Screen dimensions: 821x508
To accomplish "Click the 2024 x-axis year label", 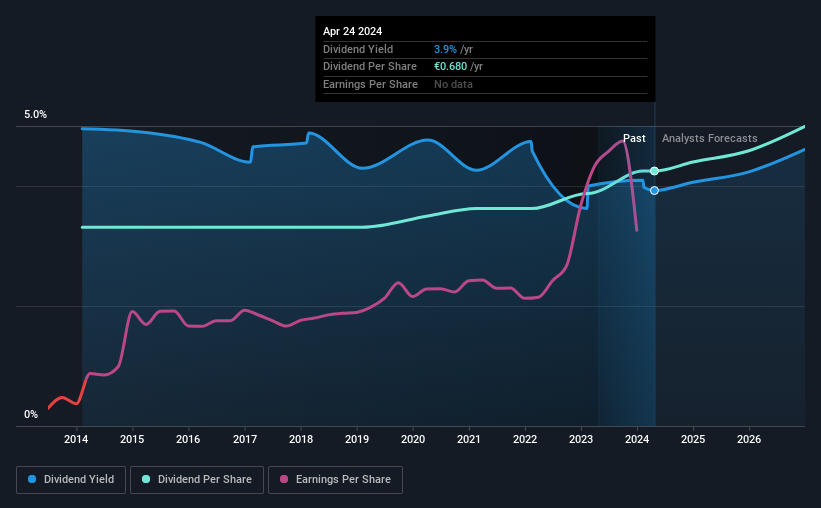I will 637,439.
